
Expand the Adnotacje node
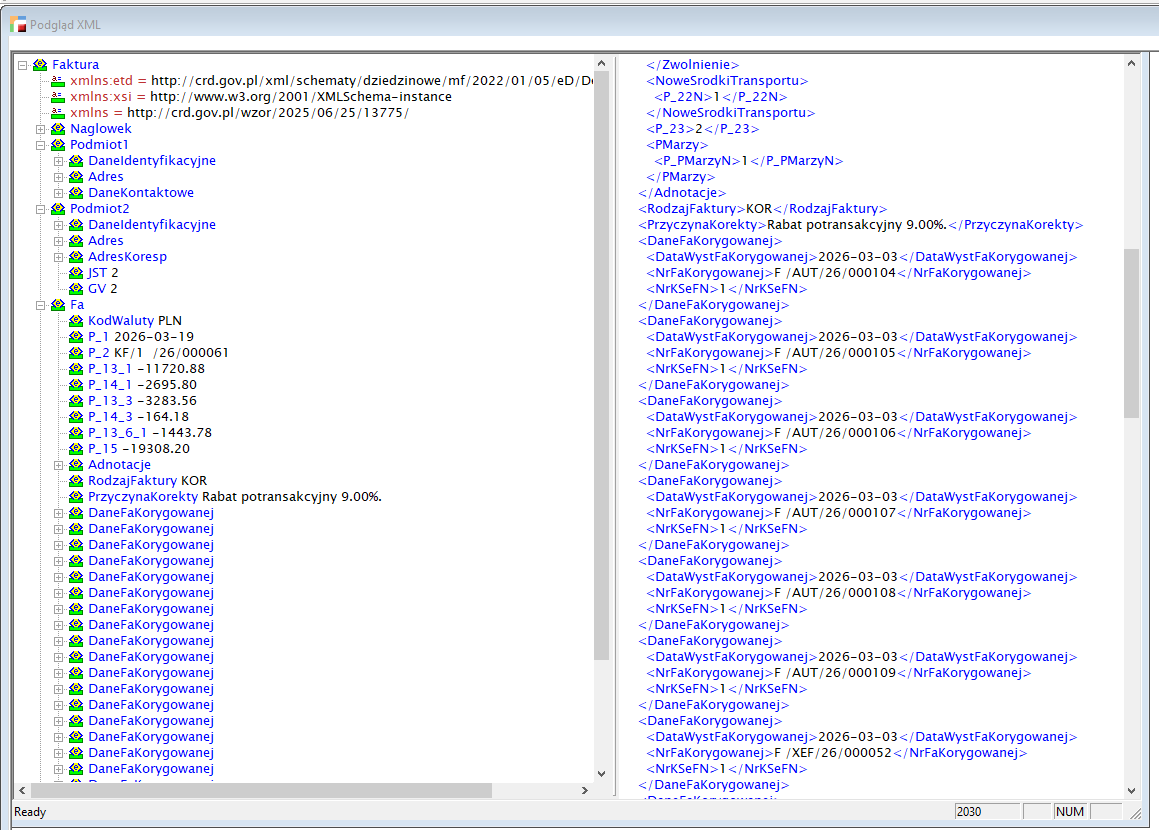[x=59, y=465]
